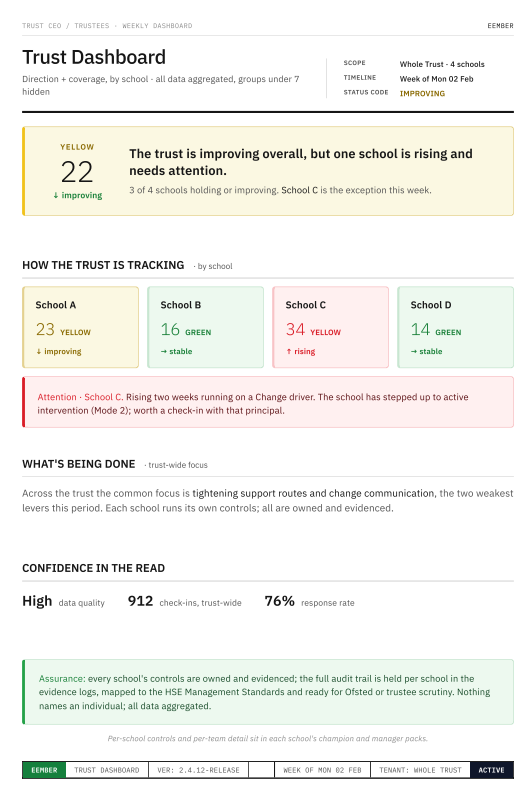Click the ACTIVE status badge
This screenshot has width=532, height=790.
(x=492, y=770)
